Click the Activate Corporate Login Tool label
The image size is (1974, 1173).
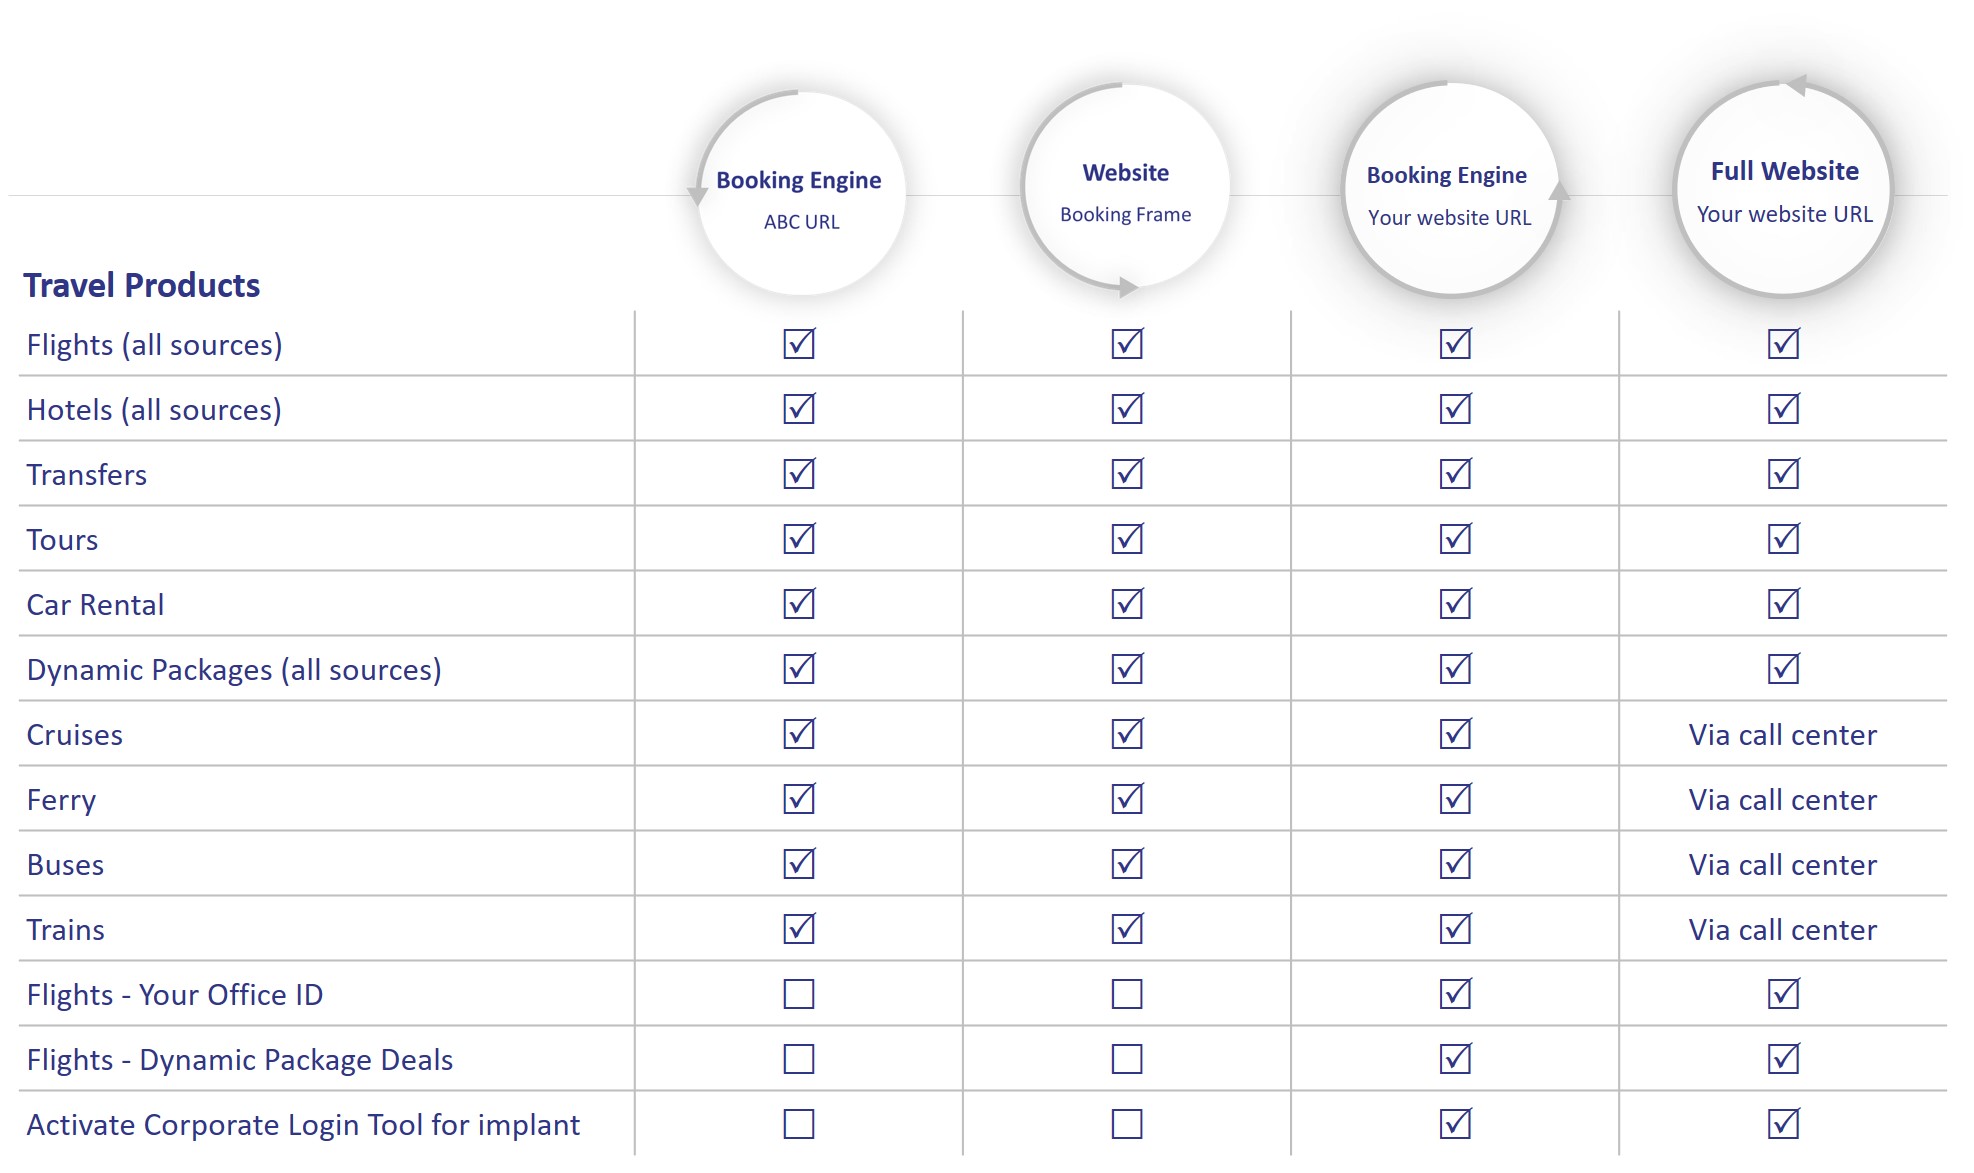303,1125
